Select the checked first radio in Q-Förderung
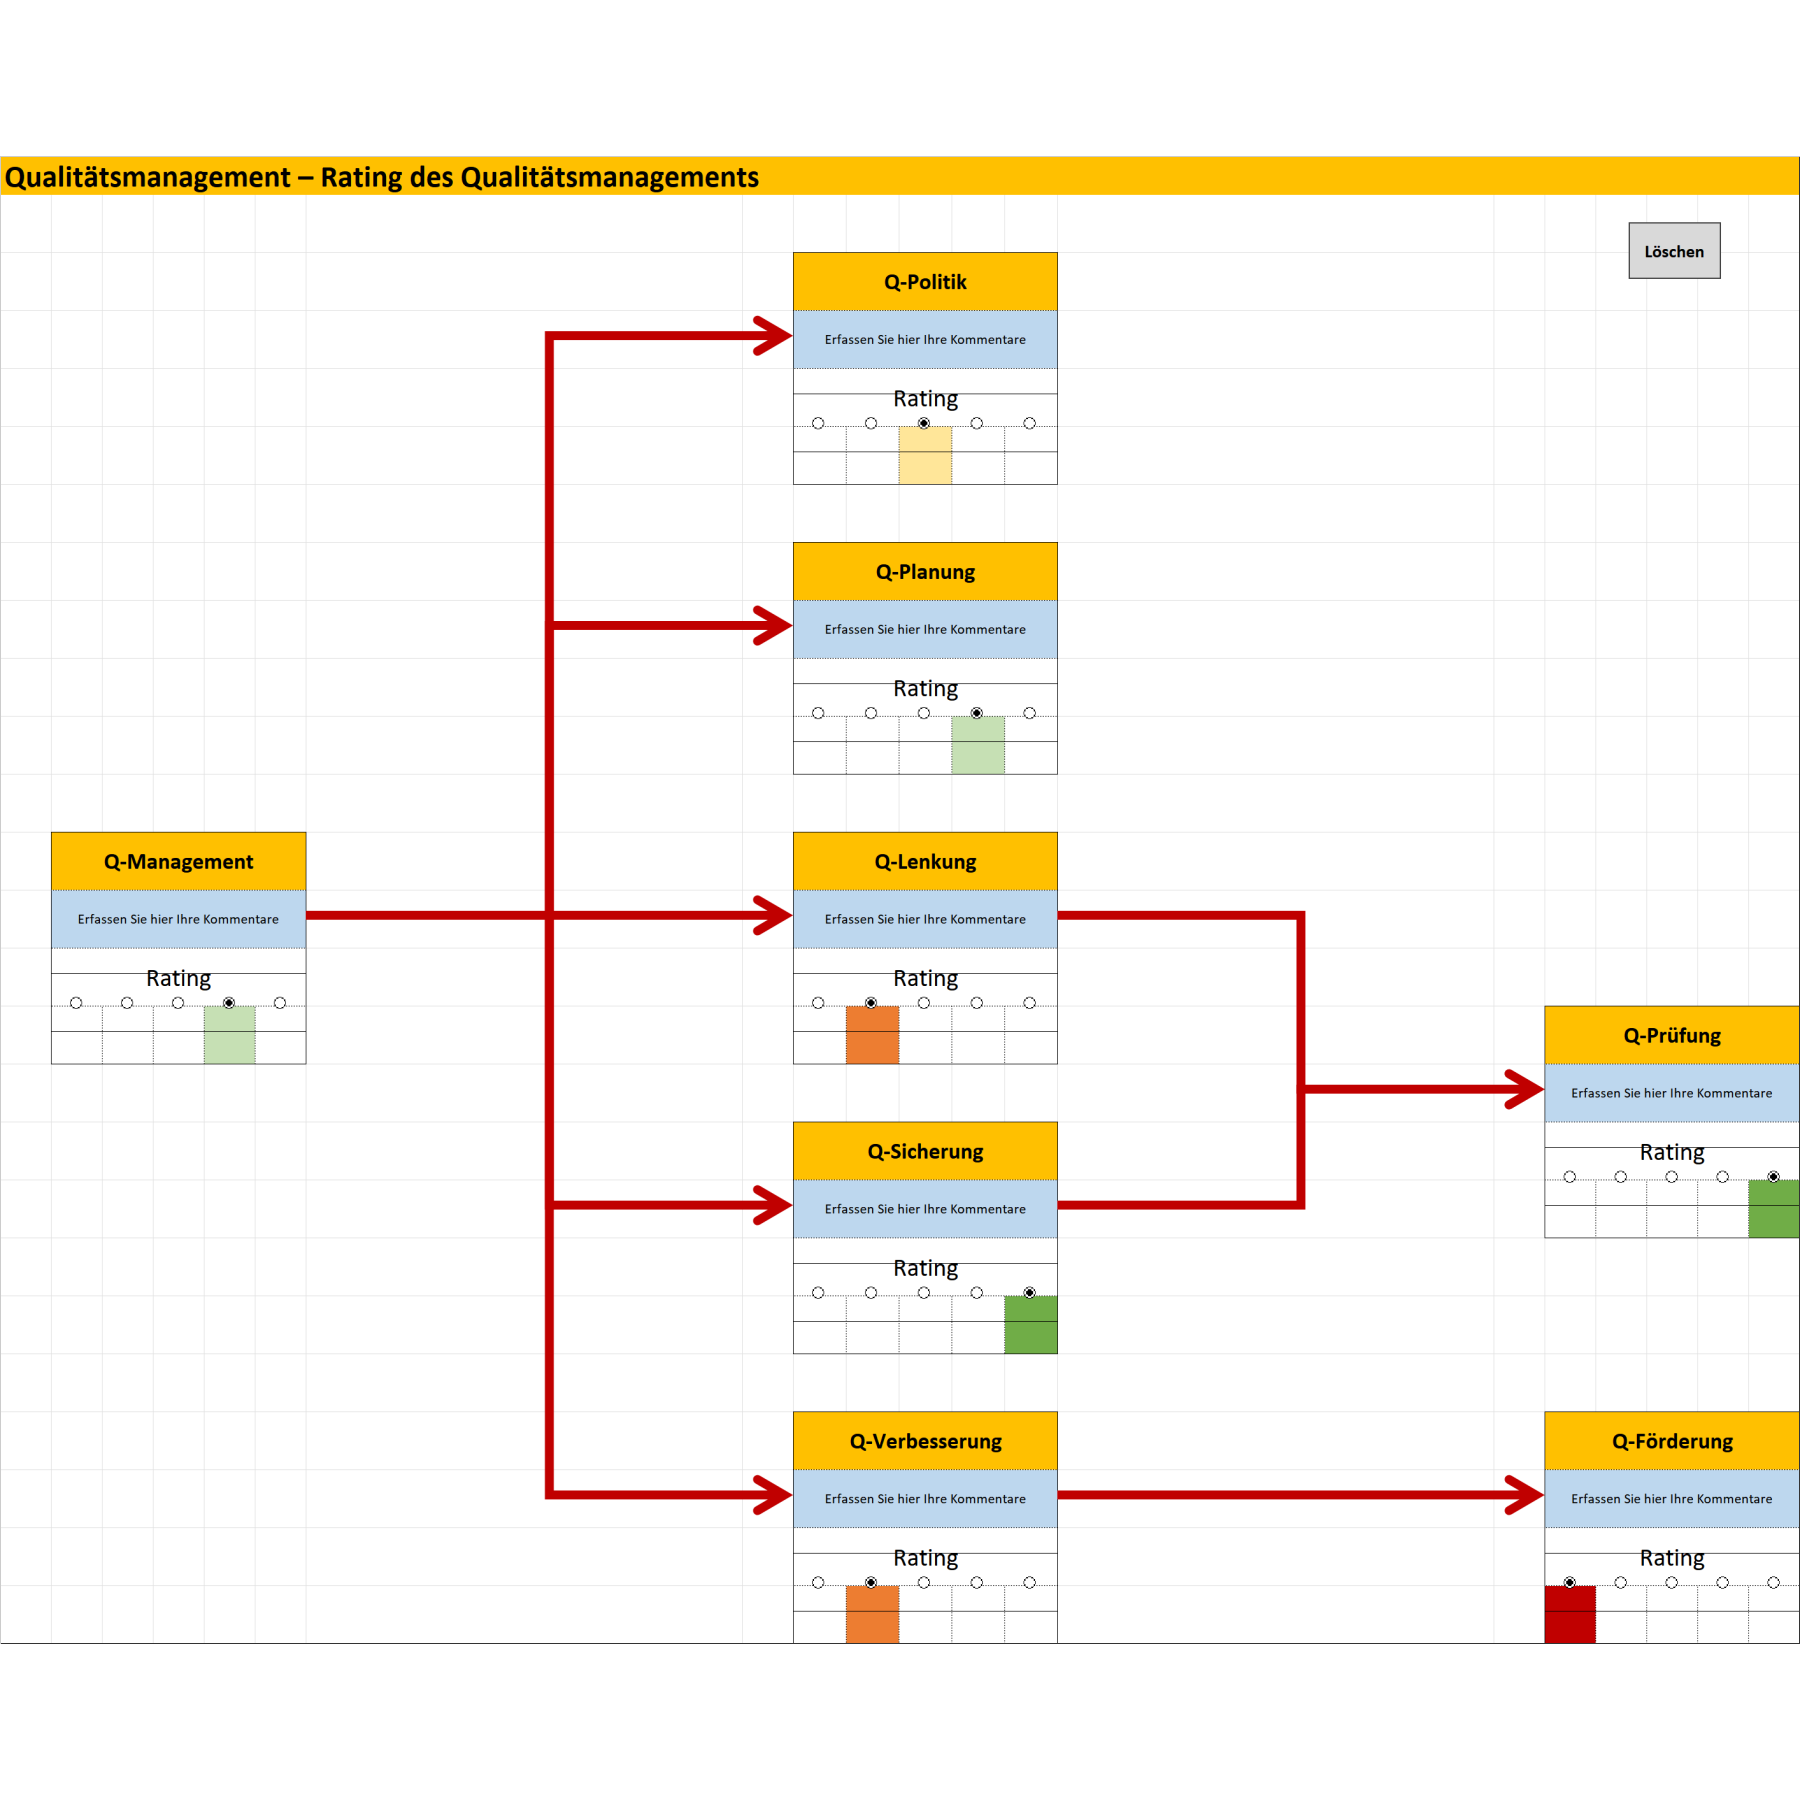Image resolution: width=1800 pixels, height=1800 pixels. pyautogui.click(x=1570, y=1583)
